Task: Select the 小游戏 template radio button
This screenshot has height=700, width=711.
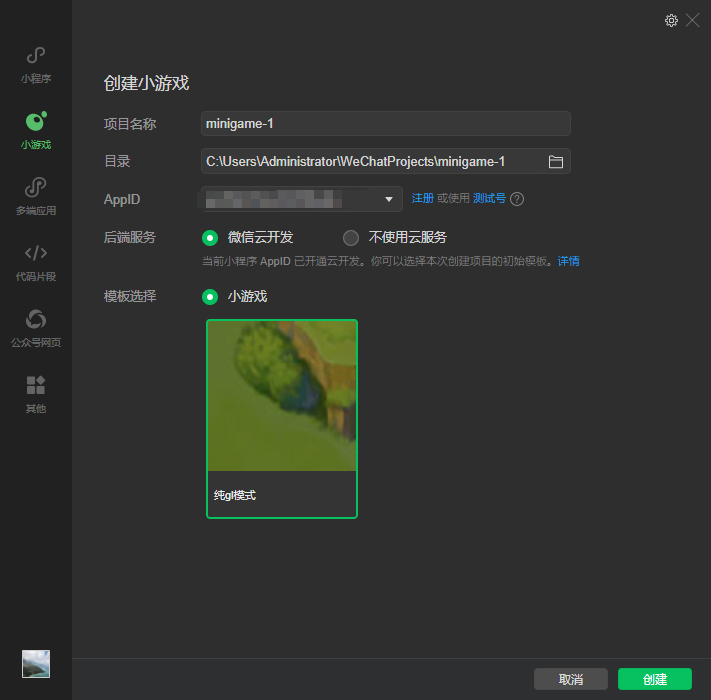Action: pyautogui.click(x=210, y=297)
